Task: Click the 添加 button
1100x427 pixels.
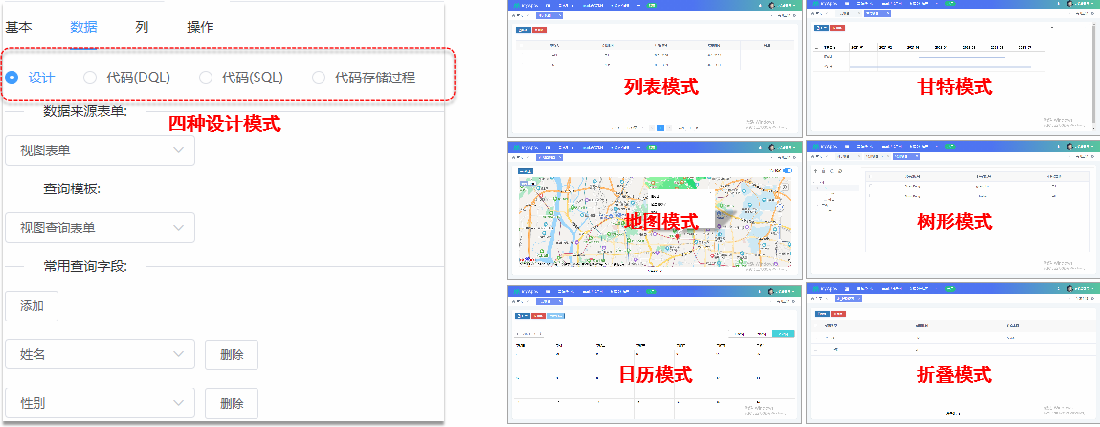Action: (32, 305)
